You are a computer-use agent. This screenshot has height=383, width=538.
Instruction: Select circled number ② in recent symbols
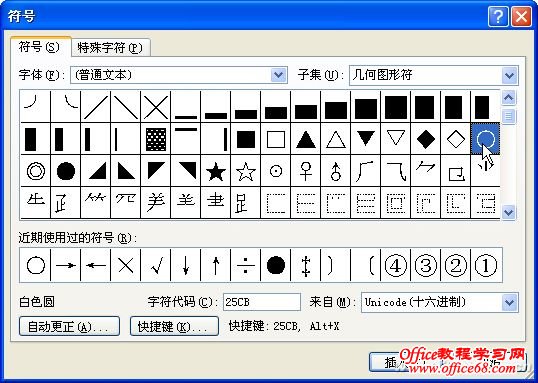[456, 265]
